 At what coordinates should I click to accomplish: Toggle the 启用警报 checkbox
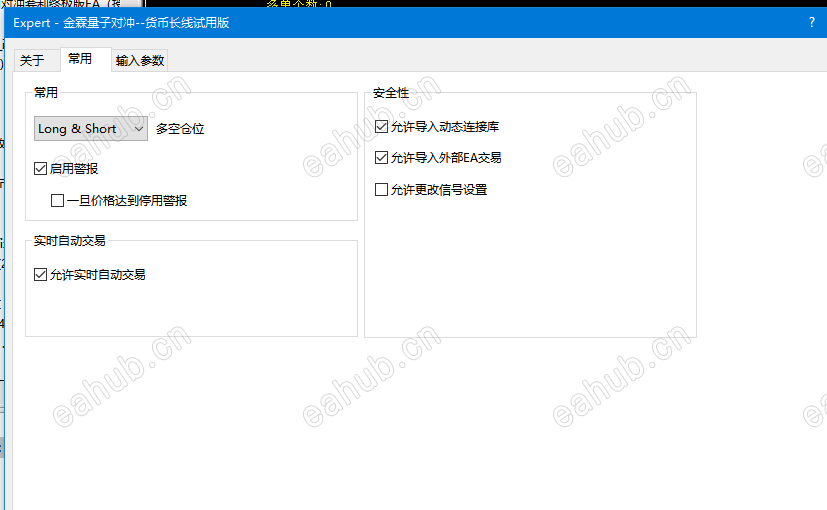coord(41,169)
